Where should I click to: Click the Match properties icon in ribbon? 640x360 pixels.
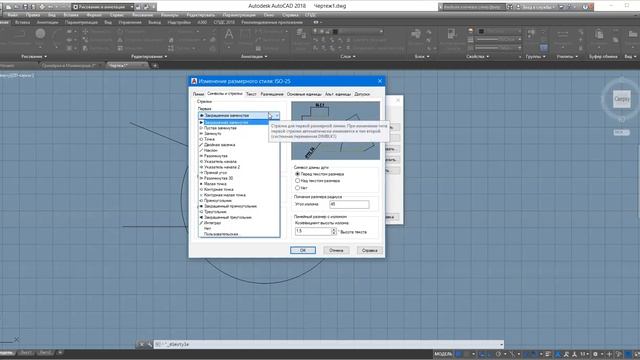[x=451, y=34]
